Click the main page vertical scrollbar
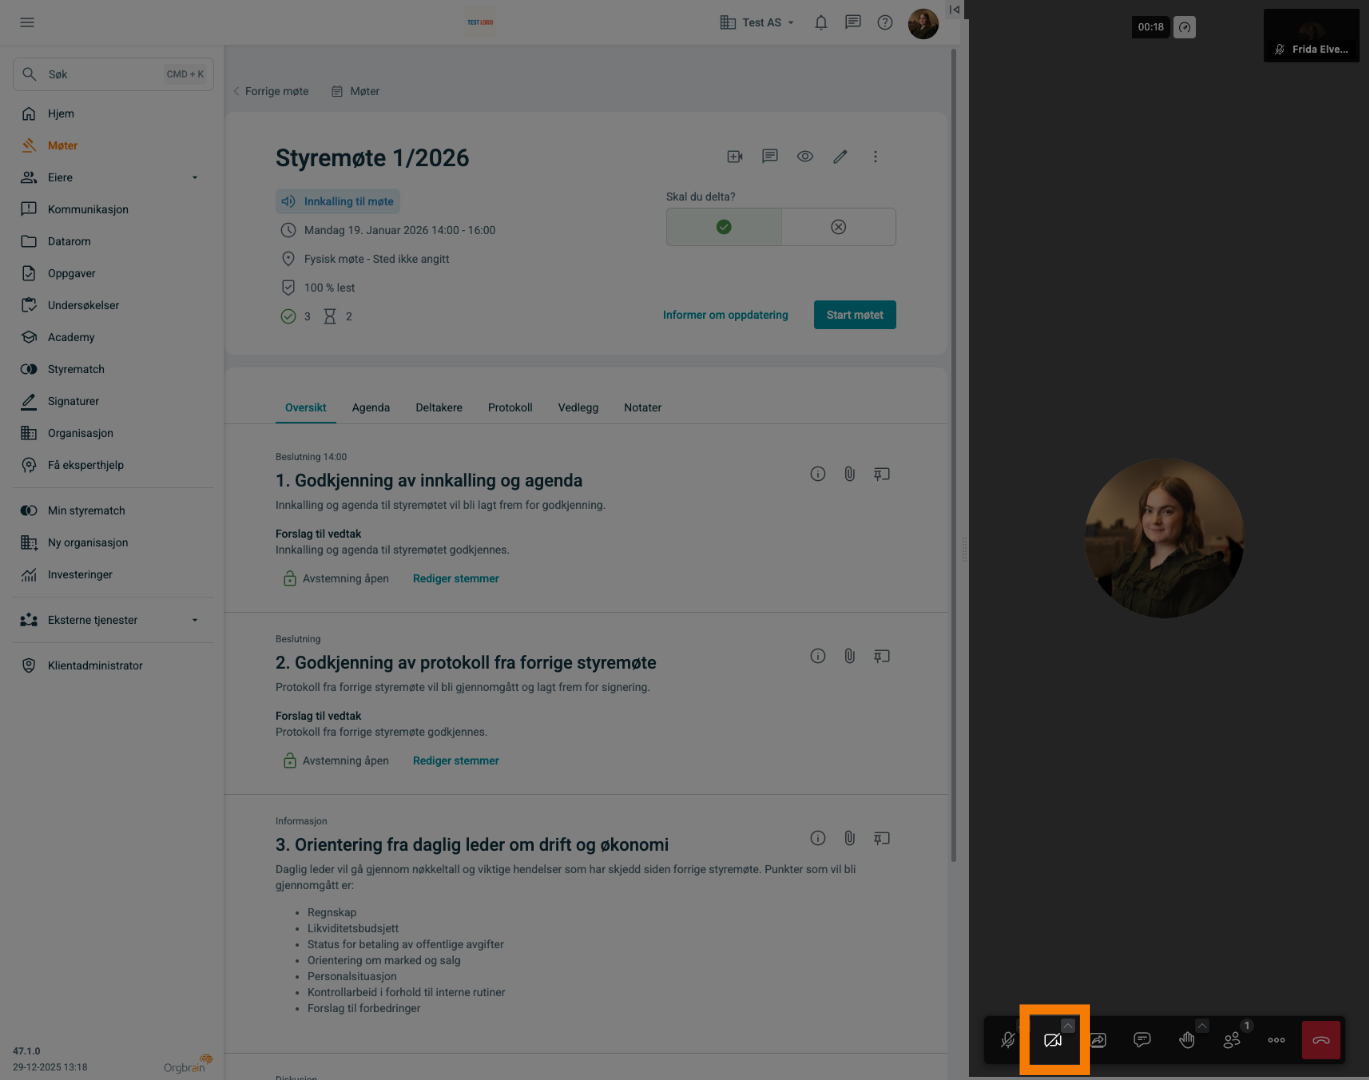This screenshot has width=1369, height=1080. point(953,455)
